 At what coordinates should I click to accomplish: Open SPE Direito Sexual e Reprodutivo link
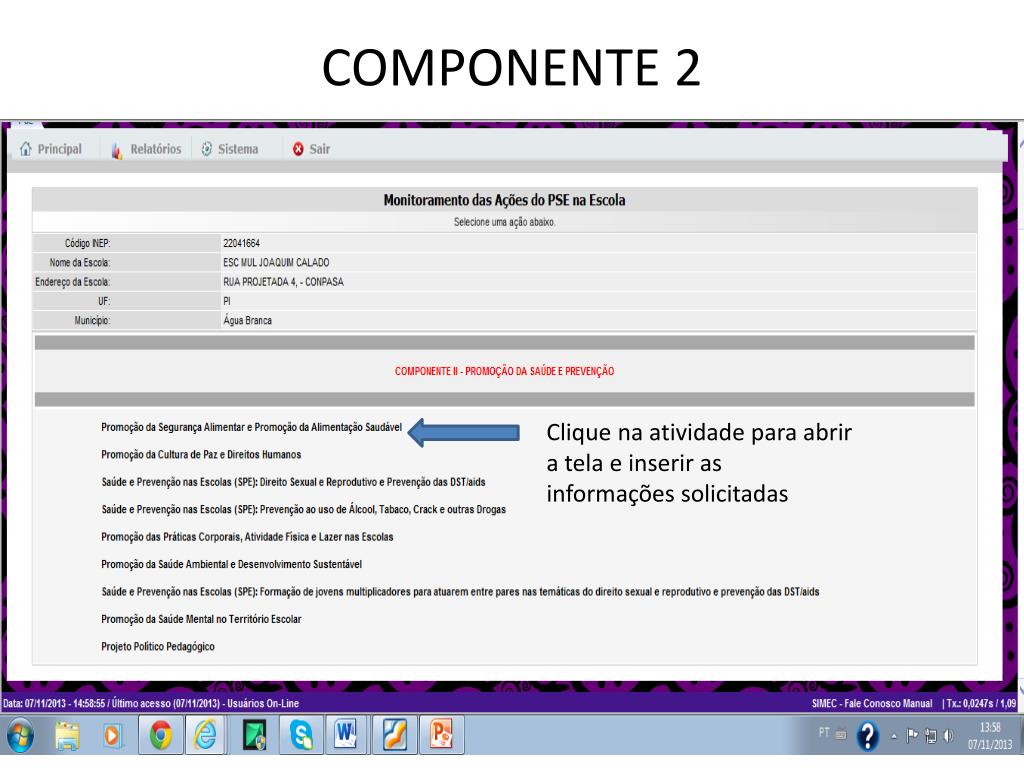click(293, 482)
